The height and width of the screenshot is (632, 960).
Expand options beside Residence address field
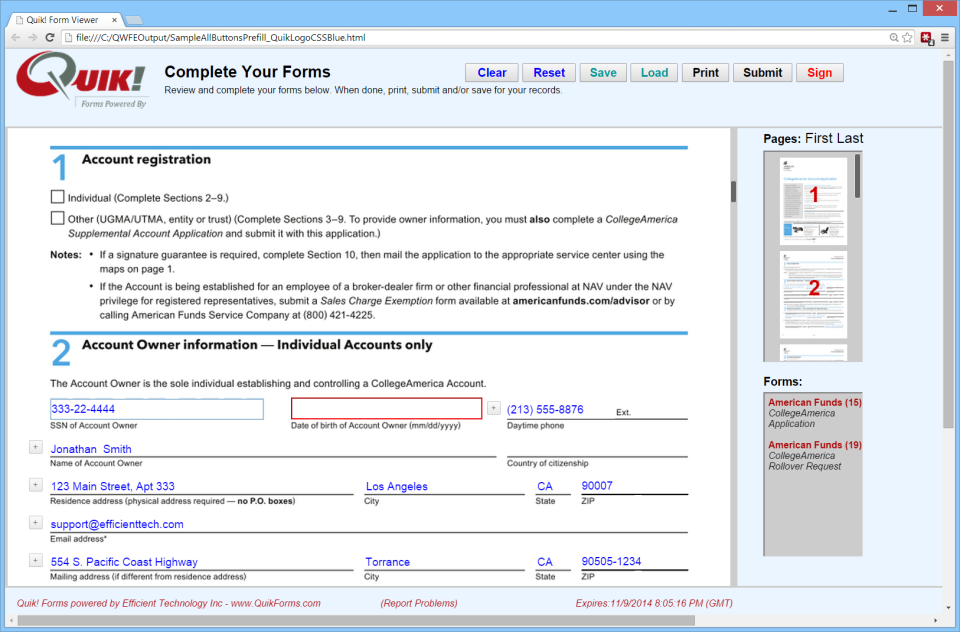(x=35, y=484)
